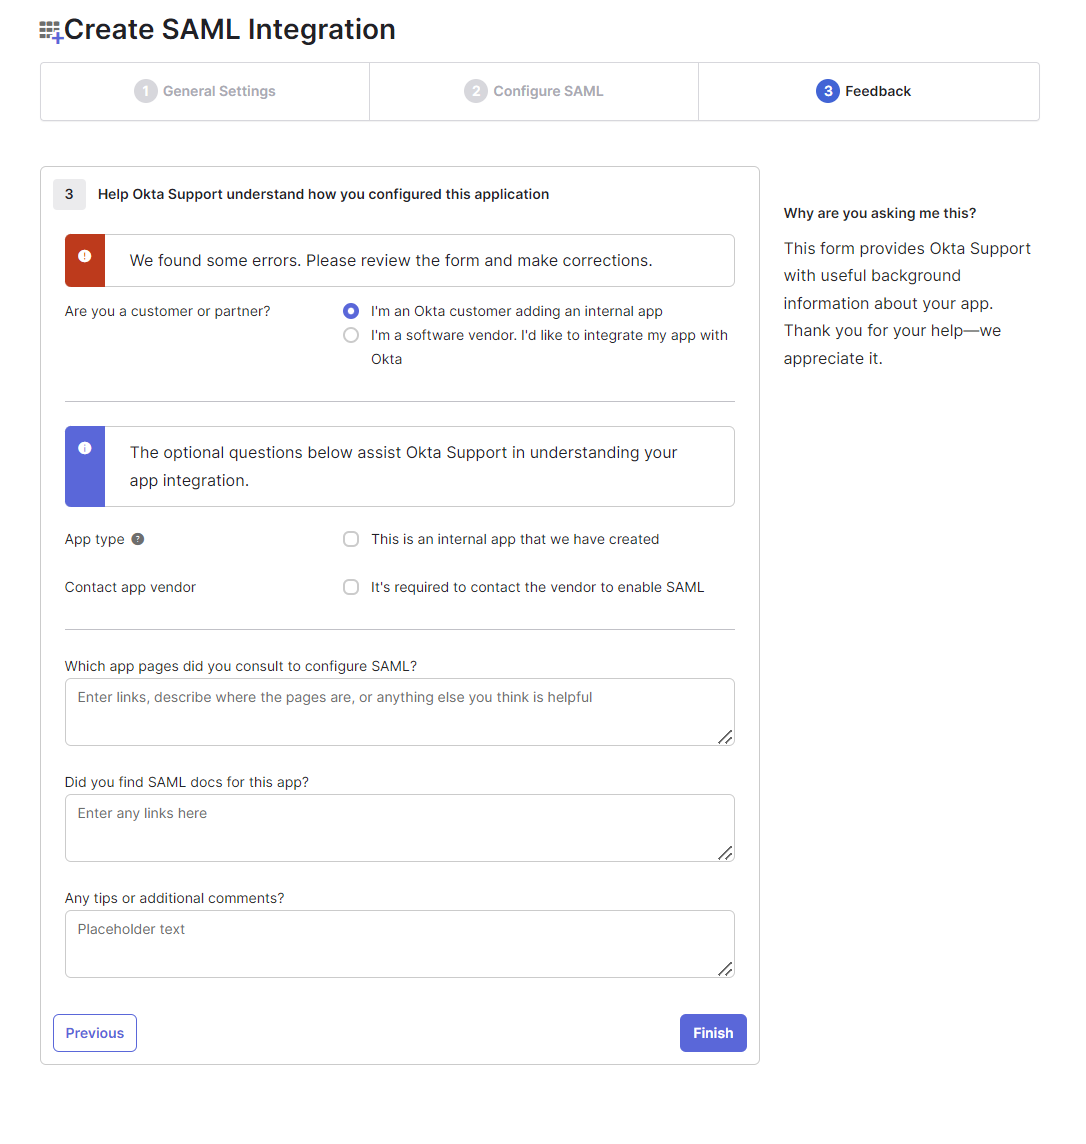This screenshot has height=1144, width=1086.
Task: Click the 'This form provides Okta Support' paragraph
Action: [907, 304]
